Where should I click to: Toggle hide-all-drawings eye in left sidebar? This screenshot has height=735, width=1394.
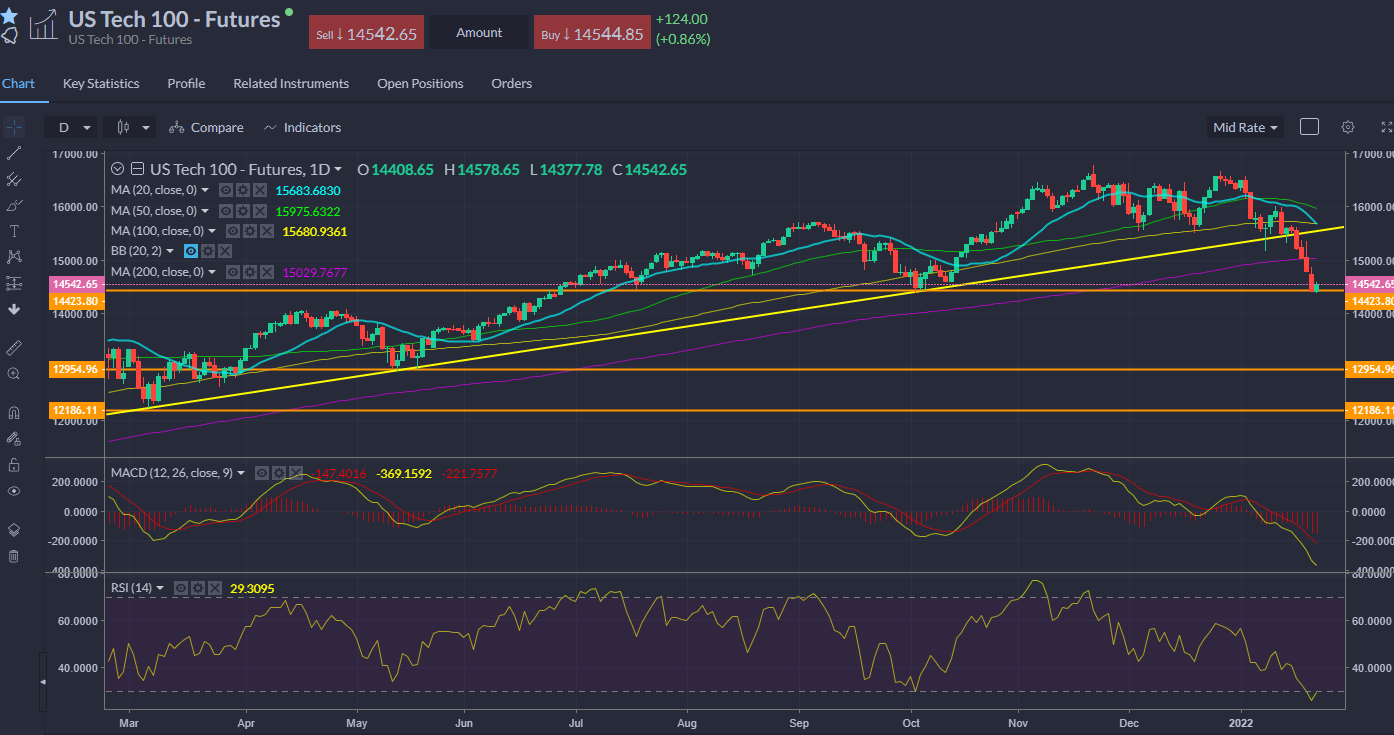point(14,491)
